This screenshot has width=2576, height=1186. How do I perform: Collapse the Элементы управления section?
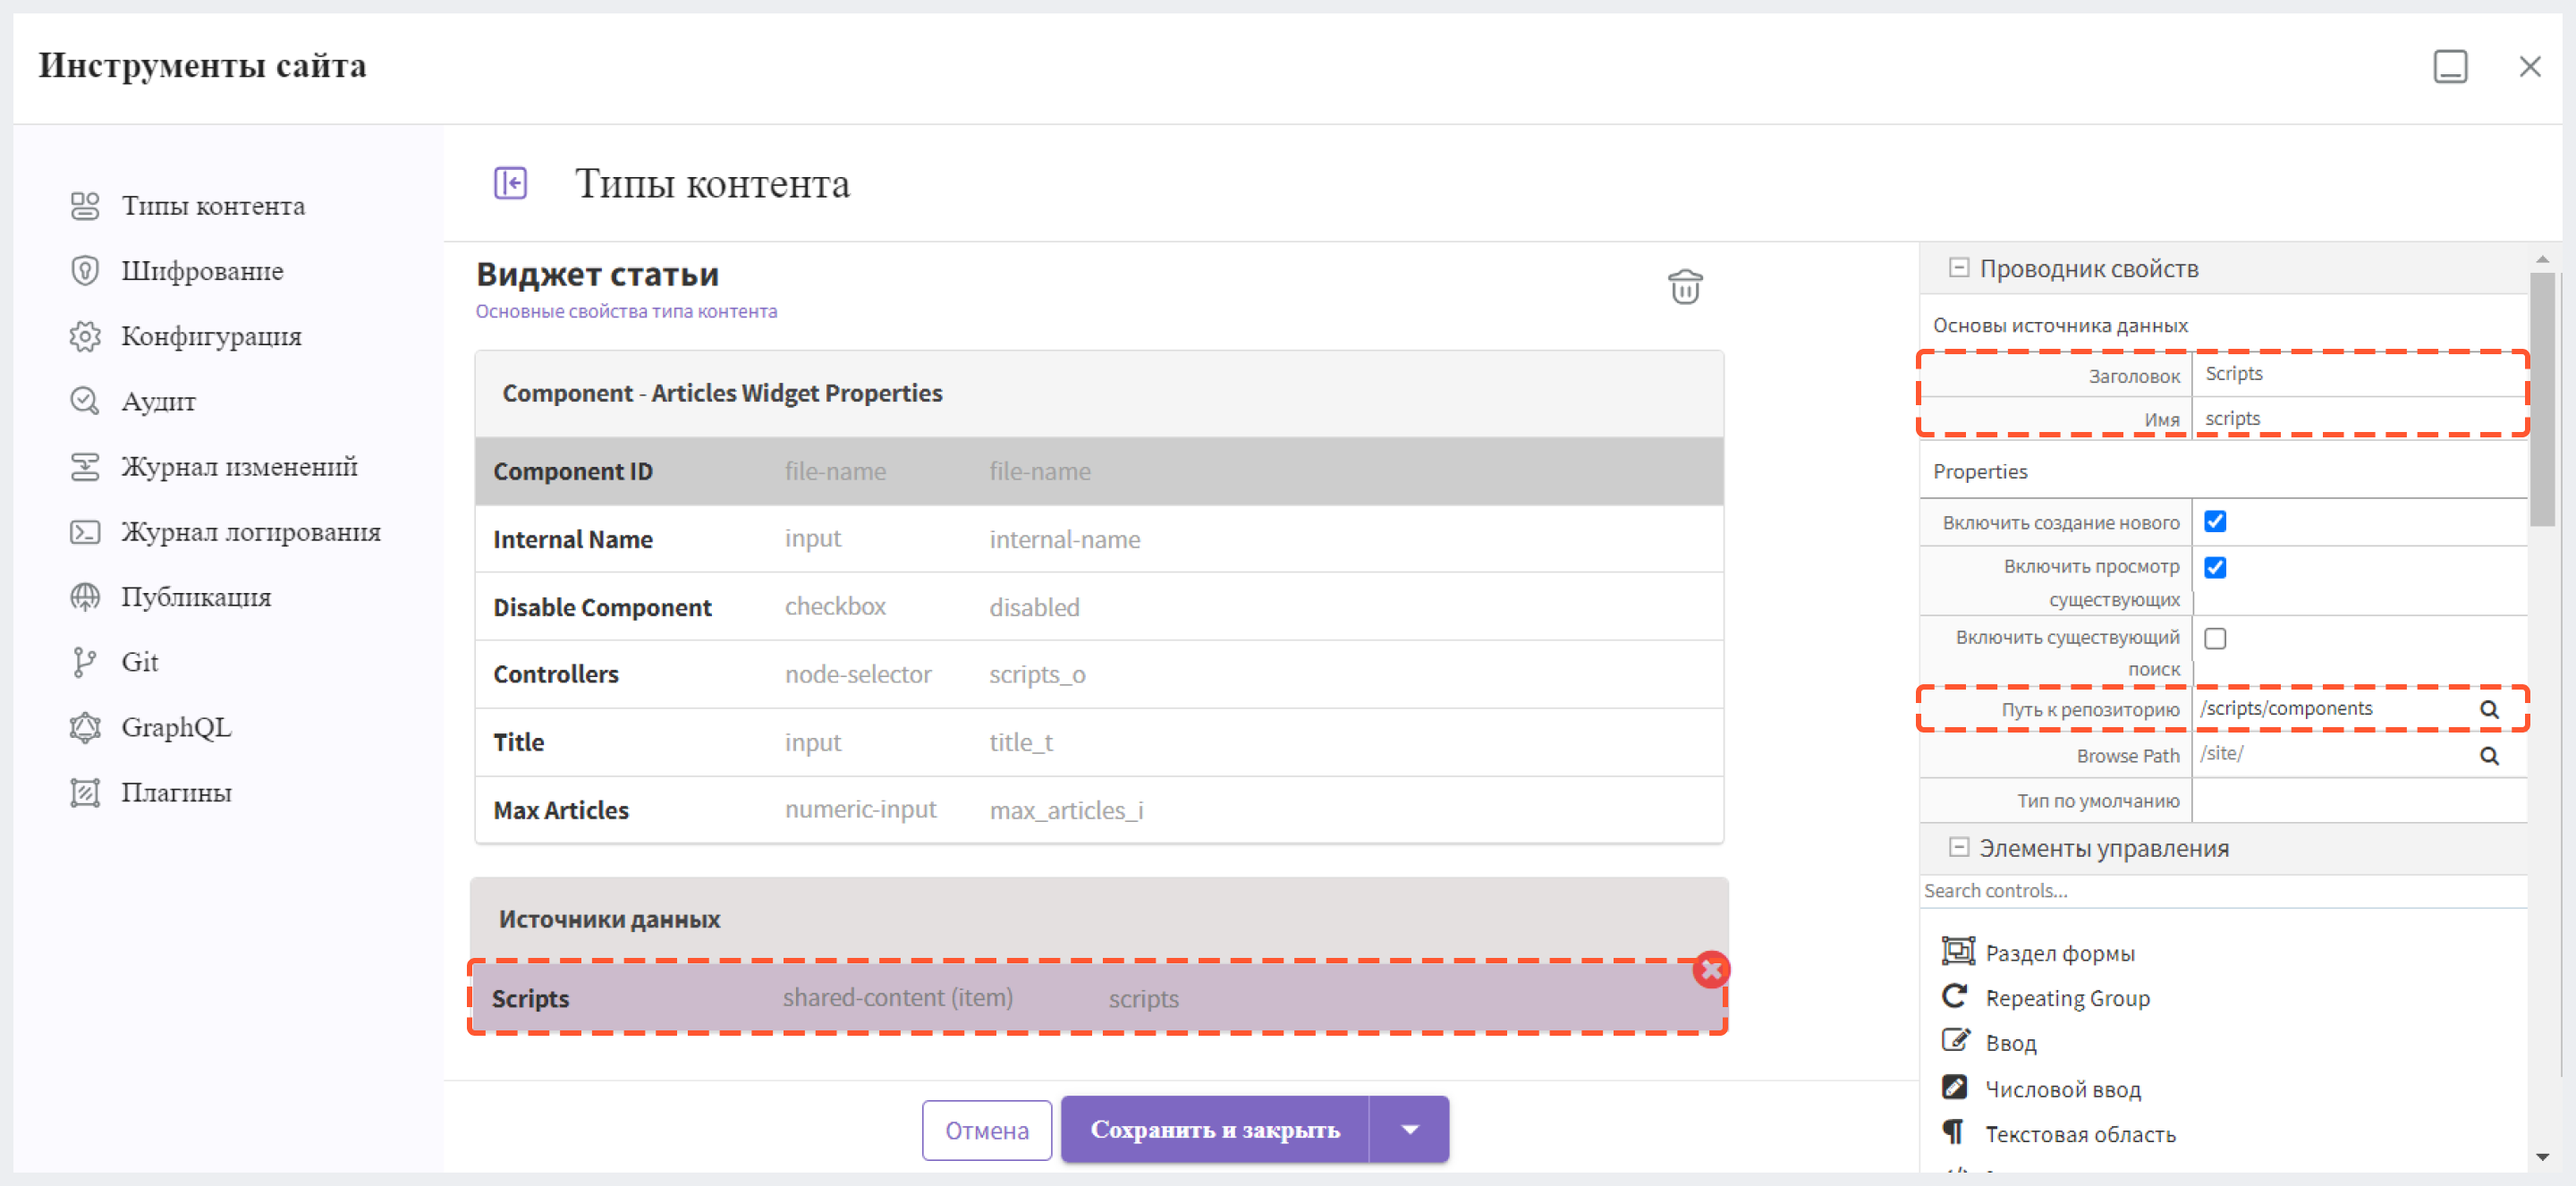pos(1959,847)
